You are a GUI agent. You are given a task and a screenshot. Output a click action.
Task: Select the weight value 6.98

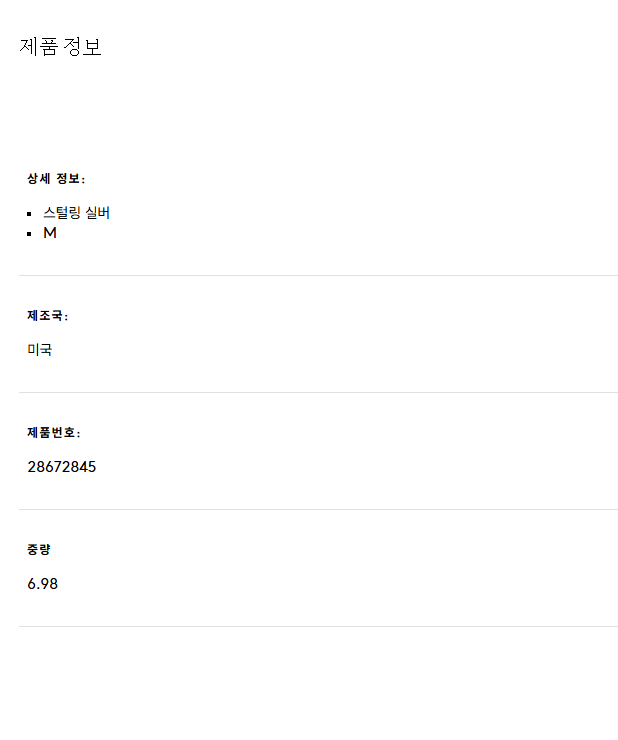pos(43,584)
